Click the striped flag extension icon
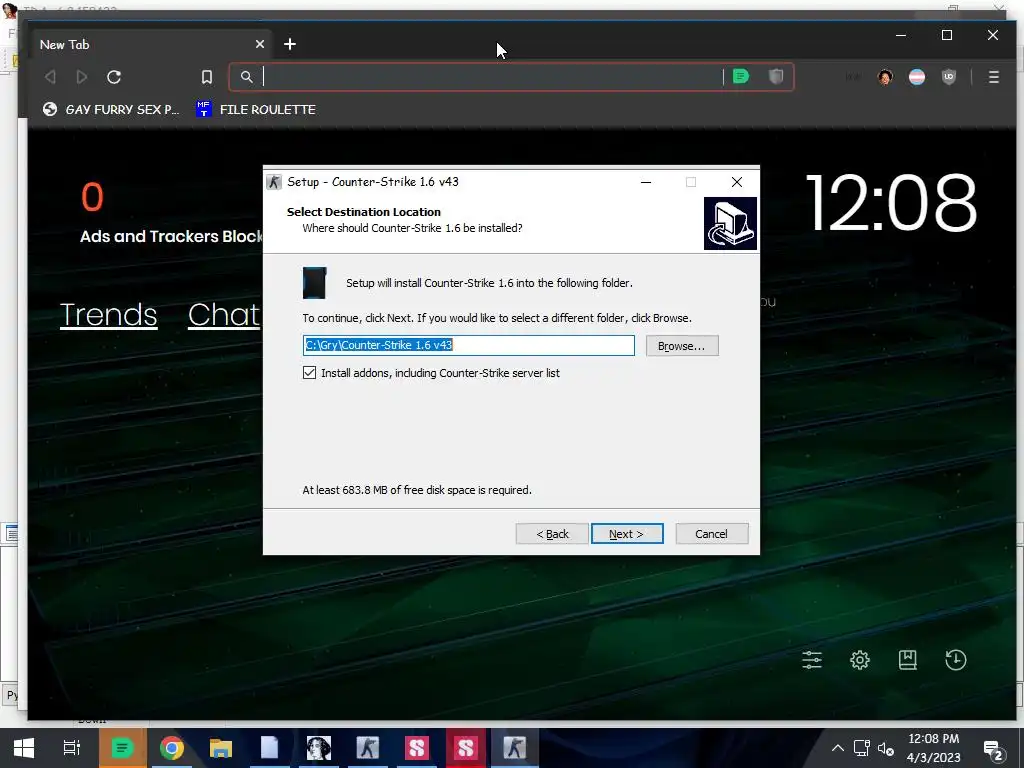 point(917,77)
